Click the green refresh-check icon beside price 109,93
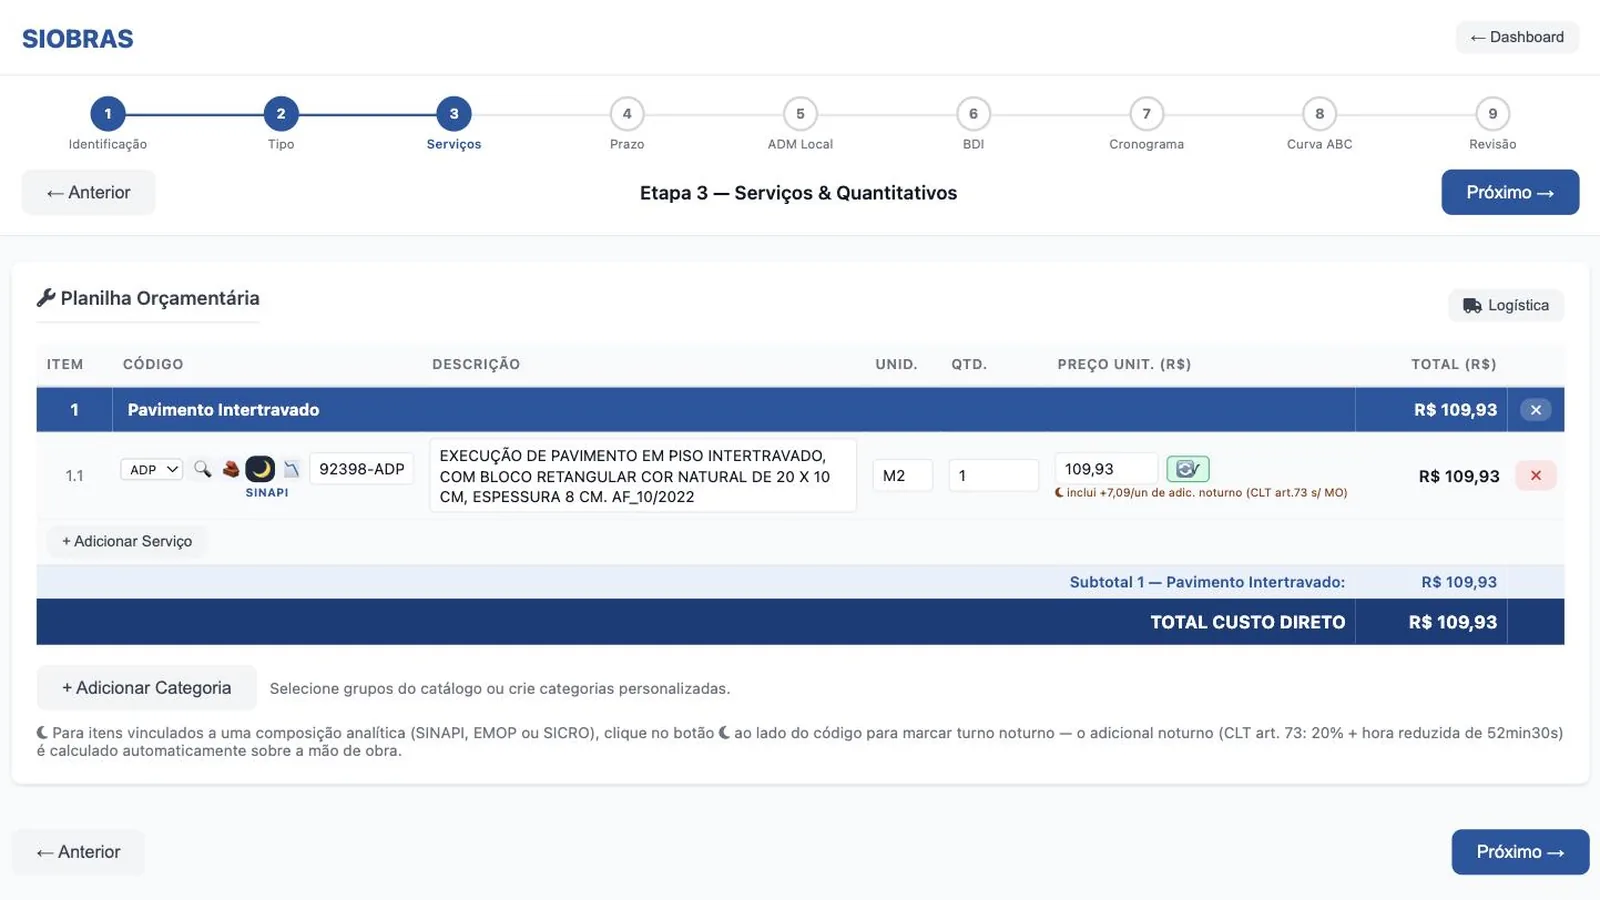 click(x=1188, y=468)
